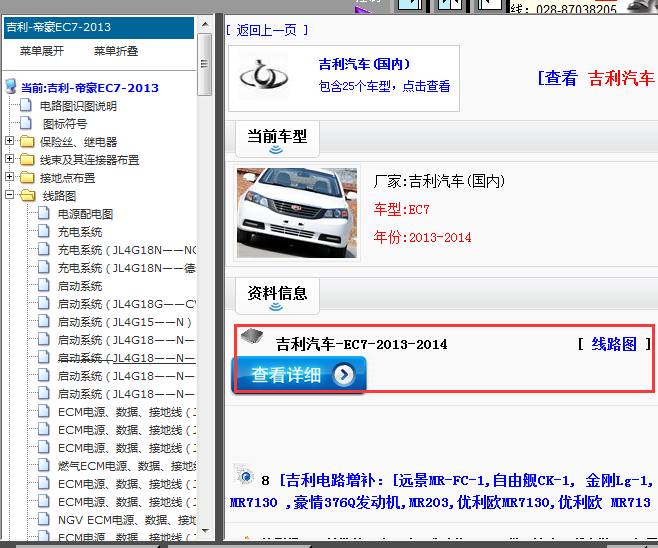The width and height of the screenshot is (658, 548).
Task: Click the 车型:EC7 red text
Action: pos(402,209)
